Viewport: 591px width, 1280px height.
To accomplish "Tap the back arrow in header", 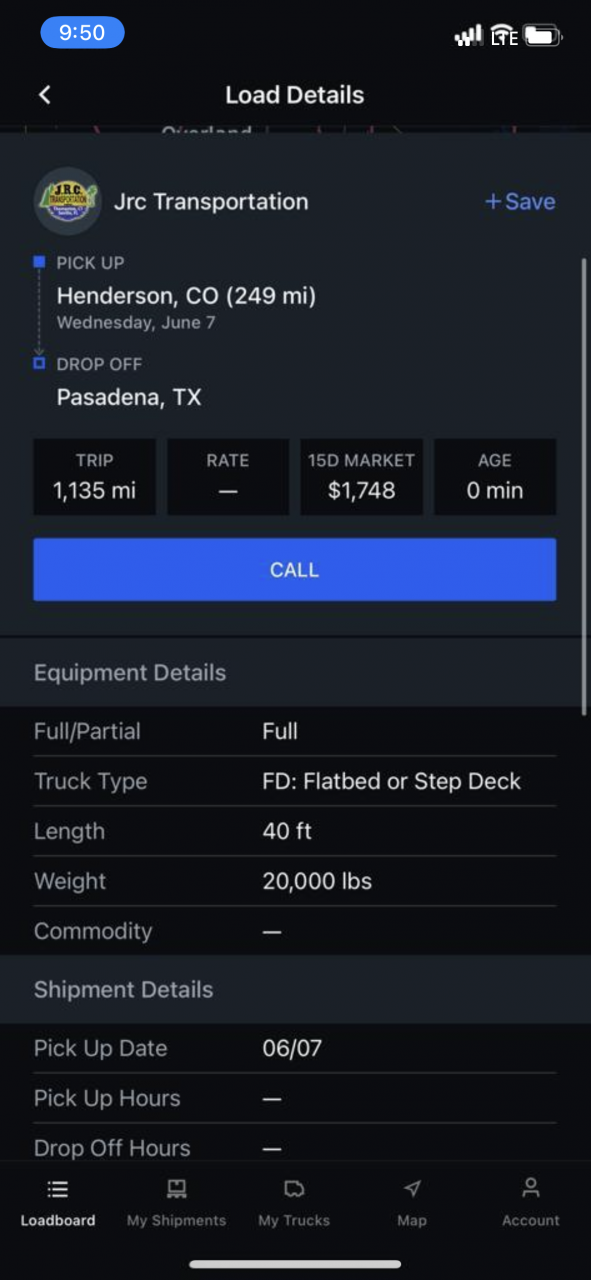I will coord(44,95).
